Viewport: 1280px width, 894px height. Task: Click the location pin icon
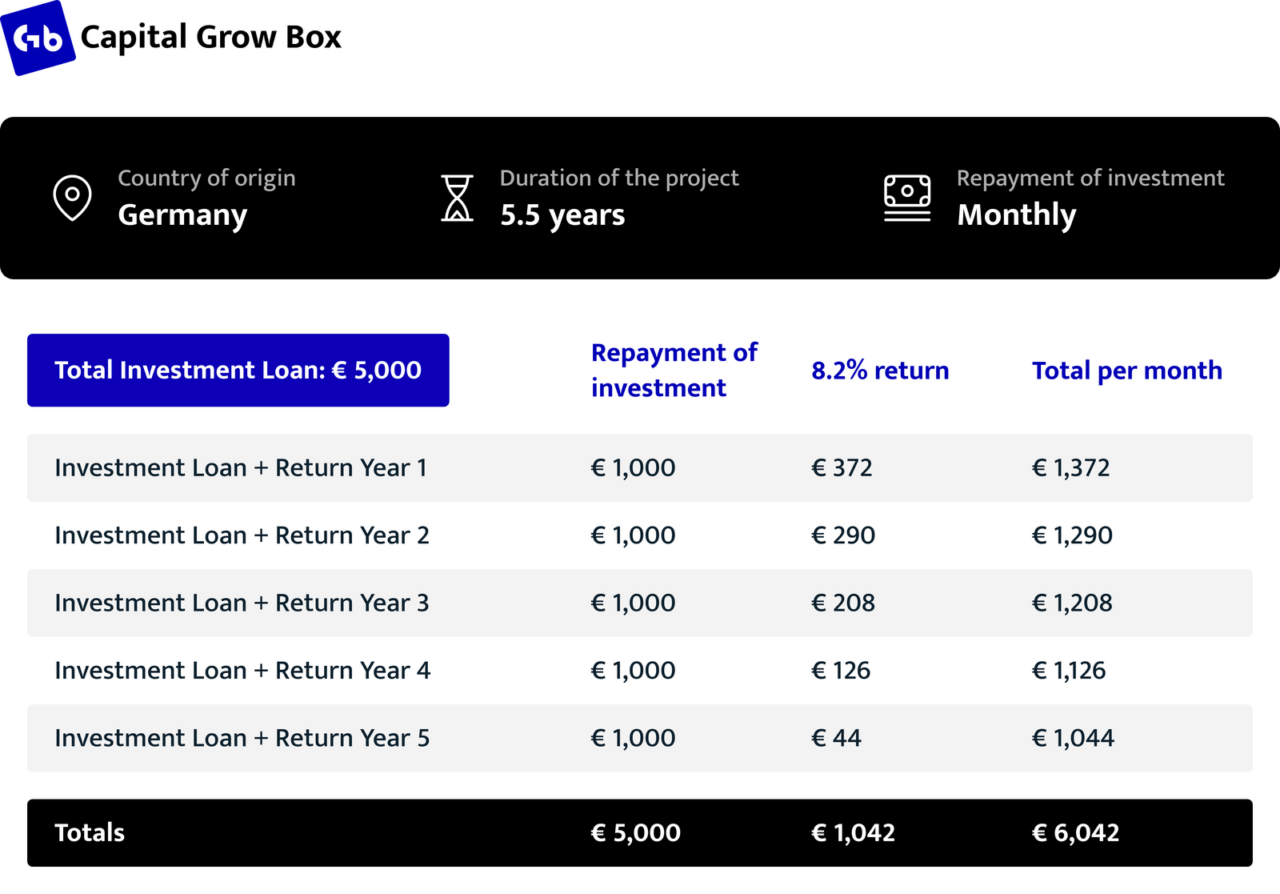click(x=72, y=198)
